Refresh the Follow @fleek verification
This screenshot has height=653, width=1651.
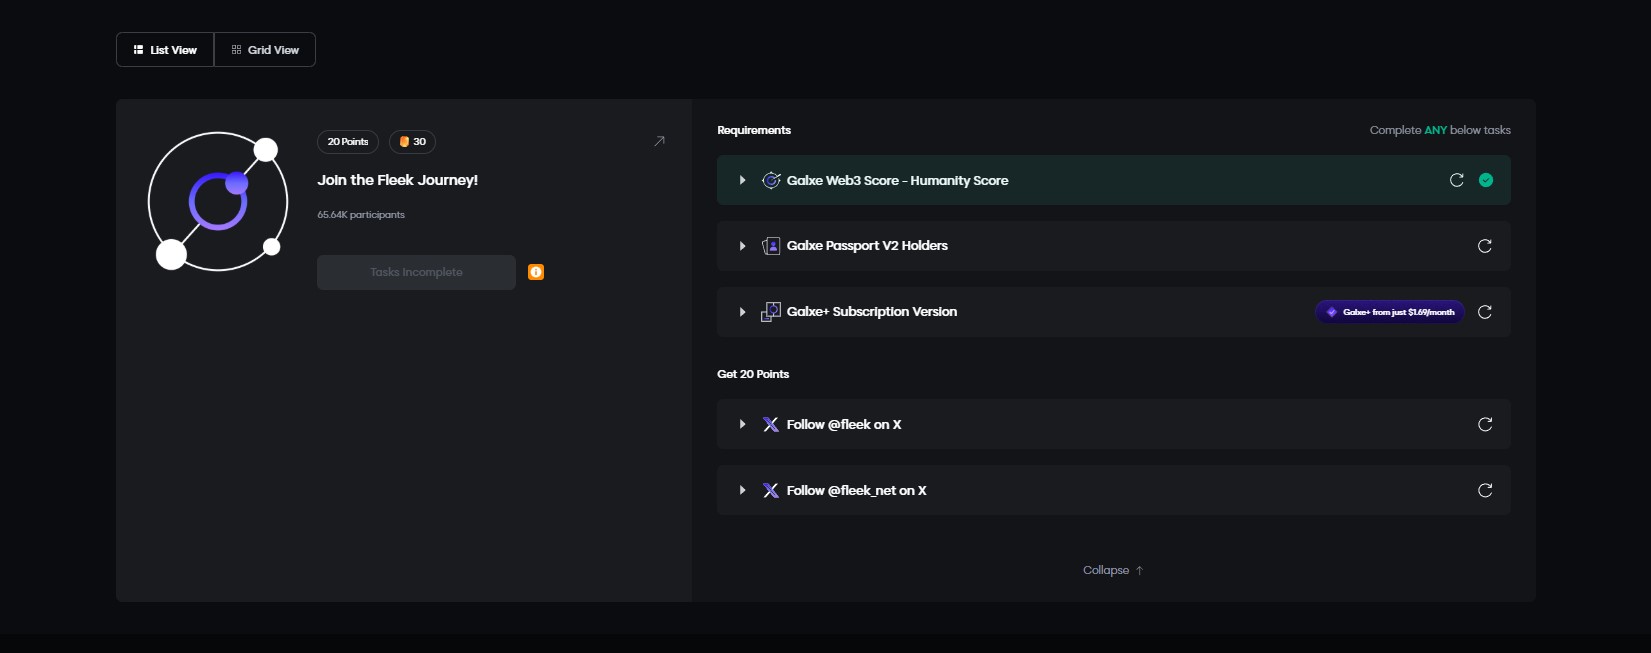coord(1485,425)
